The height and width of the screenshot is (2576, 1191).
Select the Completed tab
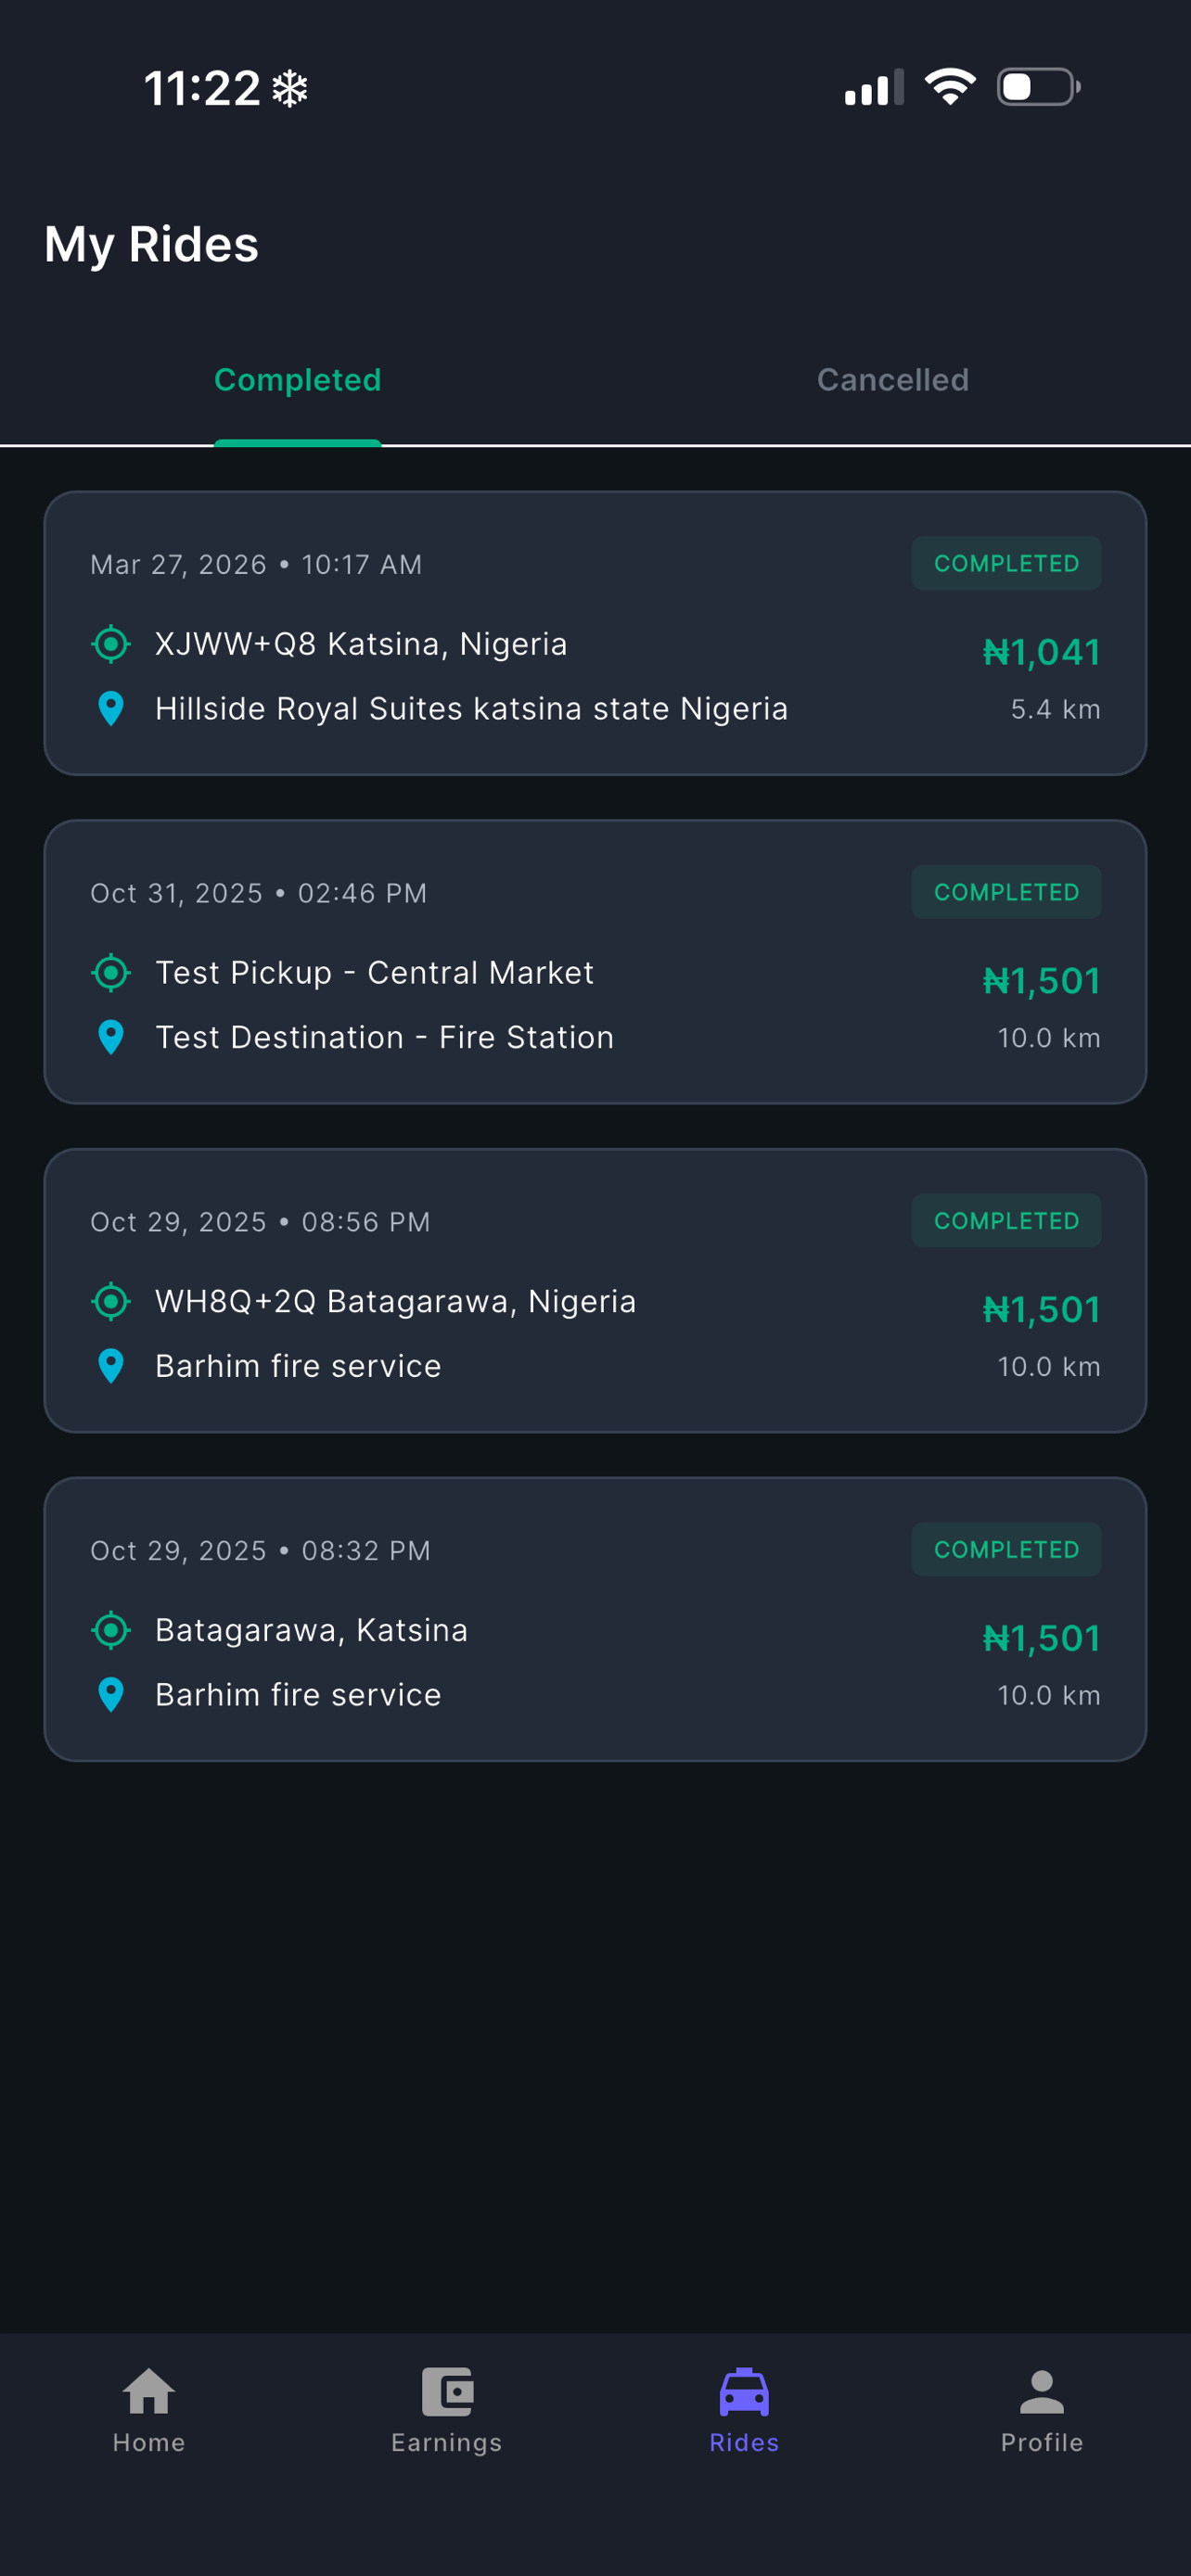click(x=298, y=380)
